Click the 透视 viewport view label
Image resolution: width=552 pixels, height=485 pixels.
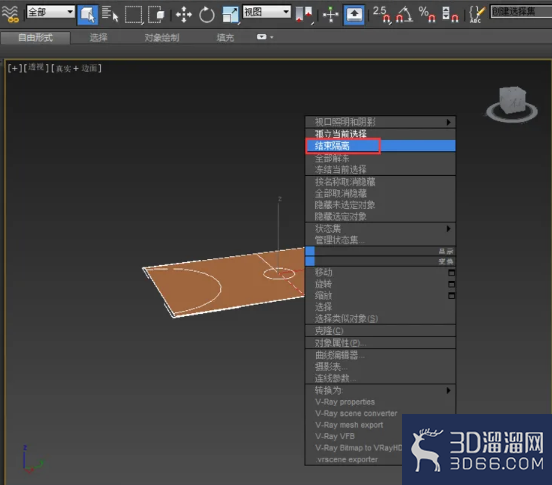(36, 68)
